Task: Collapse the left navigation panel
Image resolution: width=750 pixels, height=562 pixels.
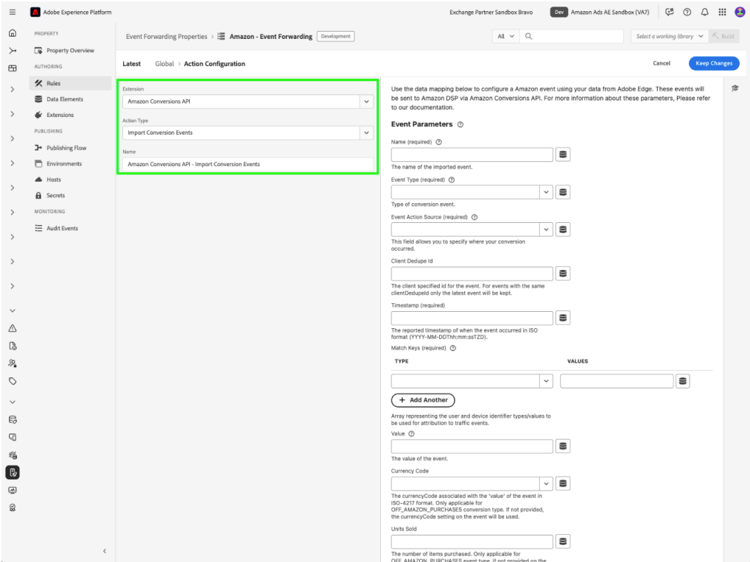Action: [105, 551]
